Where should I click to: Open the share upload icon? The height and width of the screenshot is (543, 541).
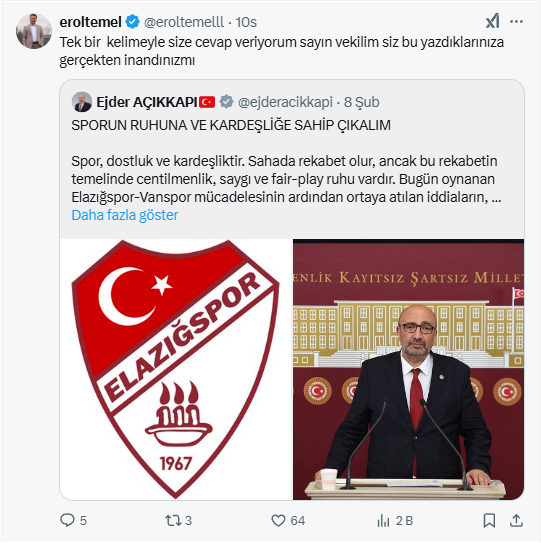coord(516,520)
